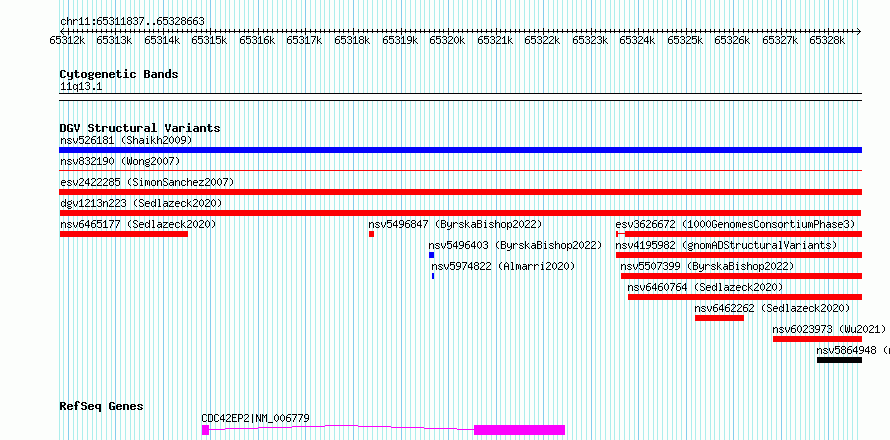Click the 65326k ruler tick label
The width and height of the screenshot is (890, 440).
[x=732, y=40]
